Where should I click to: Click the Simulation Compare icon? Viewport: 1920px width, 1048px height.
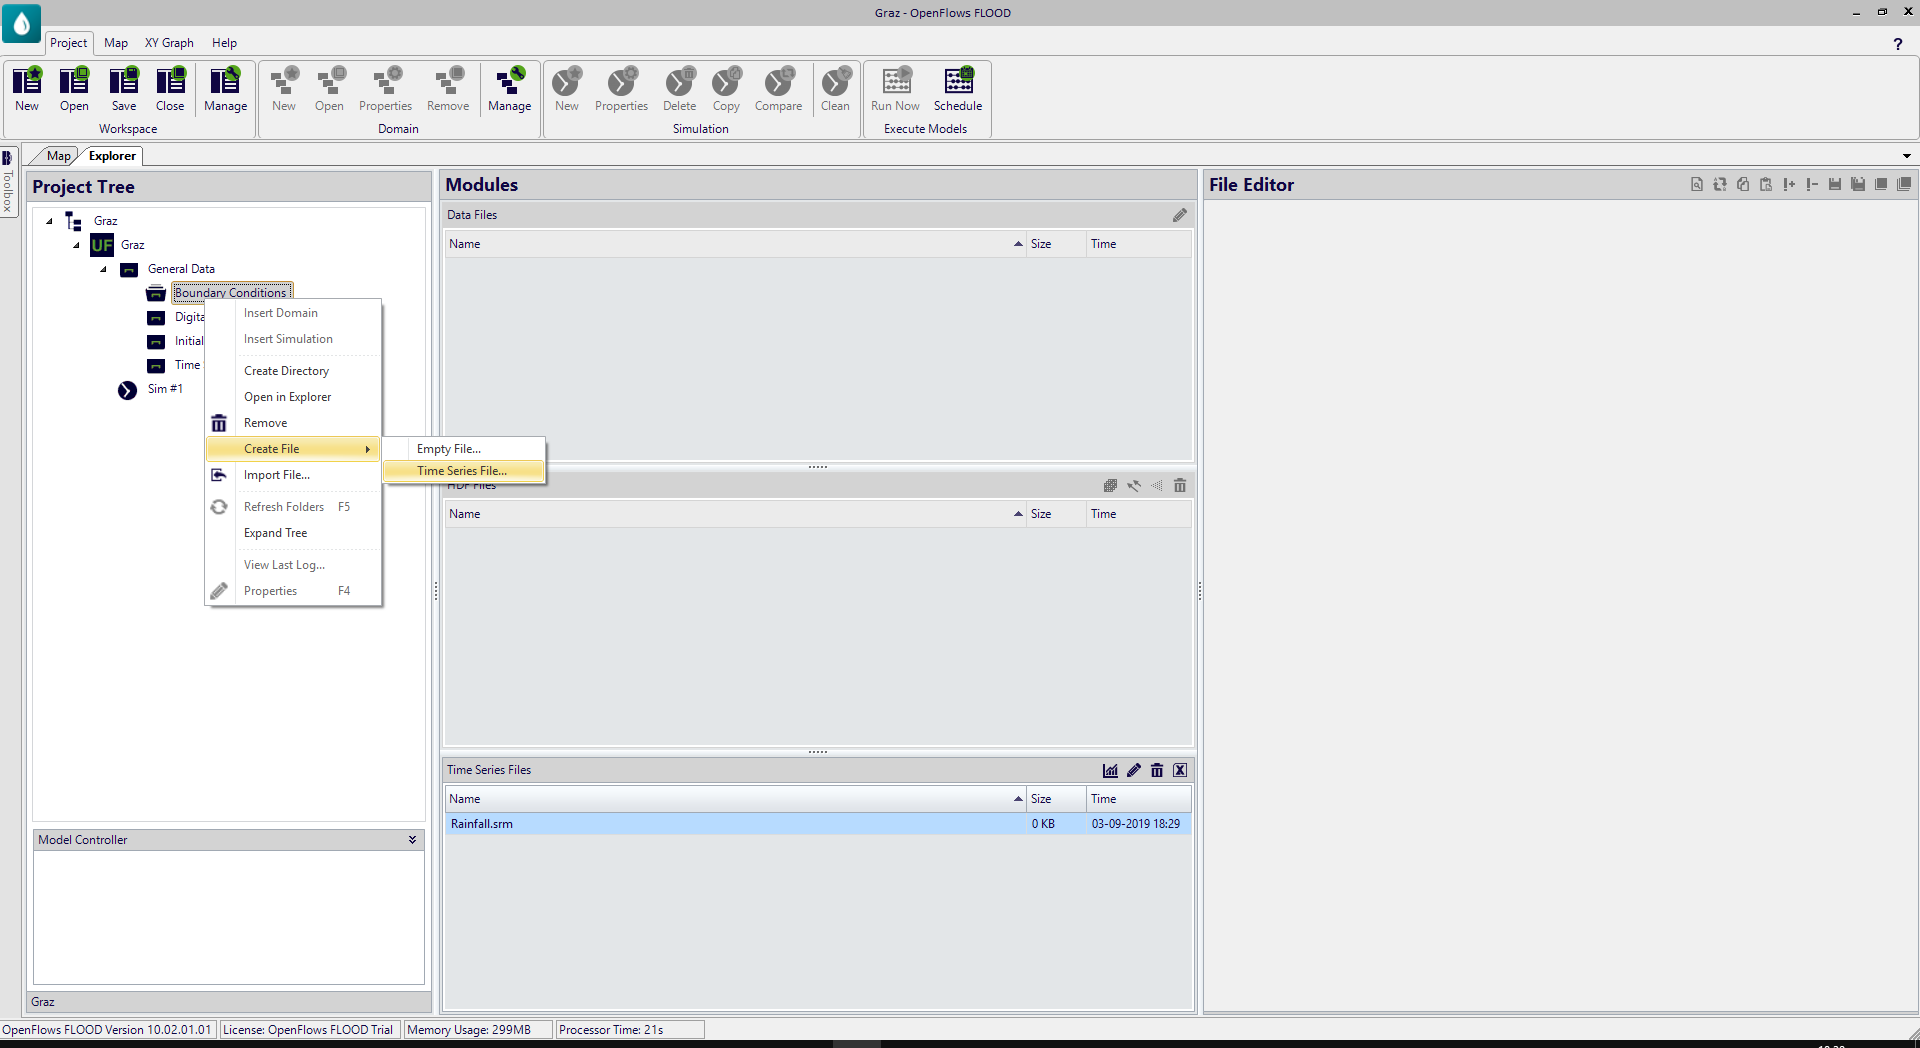pos(778,89)
